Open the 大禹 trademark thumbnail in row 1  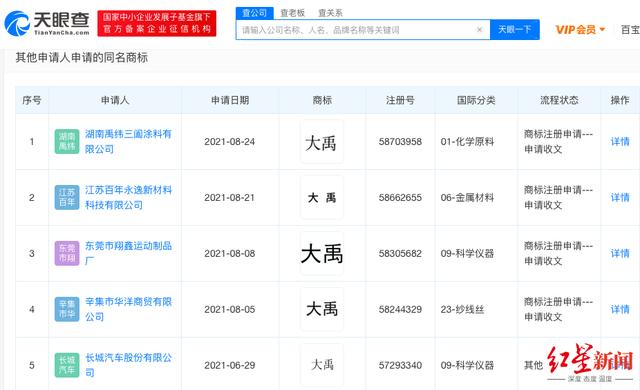(x=322, y=142)
